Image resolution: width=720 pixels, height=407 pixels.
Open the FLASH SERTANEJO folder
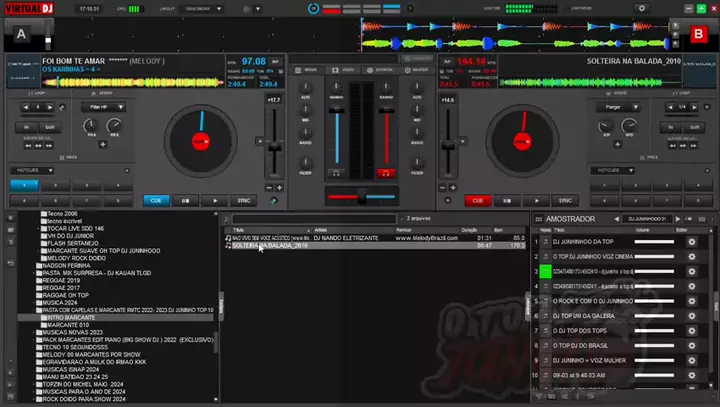coord(73,243)
